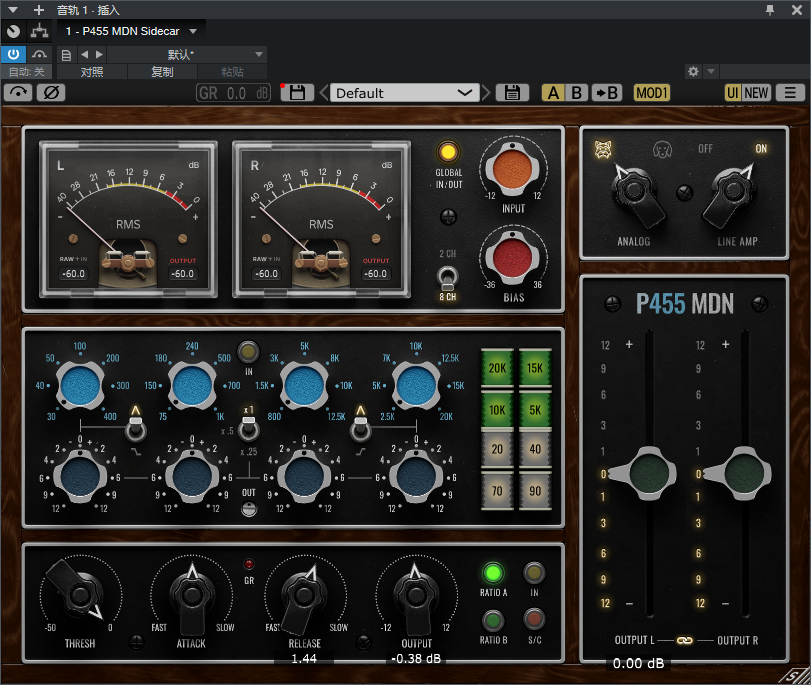Click the 20 Hz beige filter button
Viewport: 811px width, 685px height.
(x=497, y=449)
